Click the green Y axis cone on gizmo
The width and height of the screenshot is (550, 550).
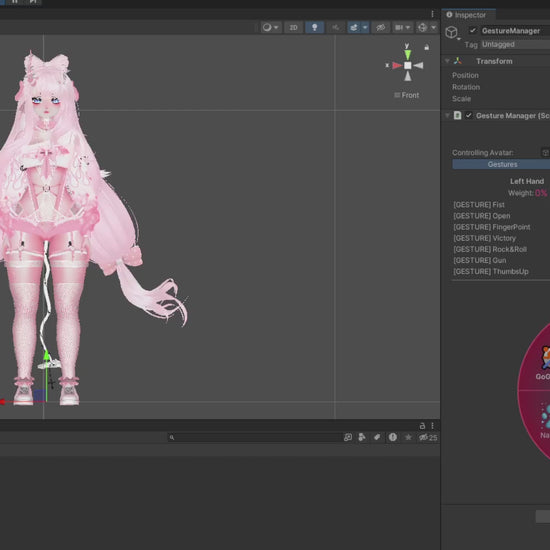(x=407, y=55)
